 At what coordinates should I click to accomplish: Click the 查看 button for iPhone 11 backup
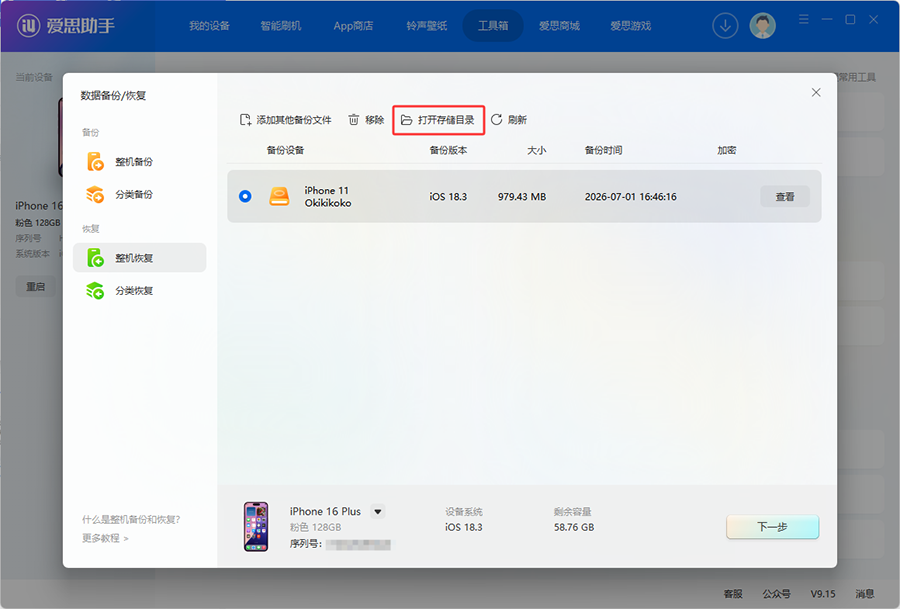pos(785,197)
